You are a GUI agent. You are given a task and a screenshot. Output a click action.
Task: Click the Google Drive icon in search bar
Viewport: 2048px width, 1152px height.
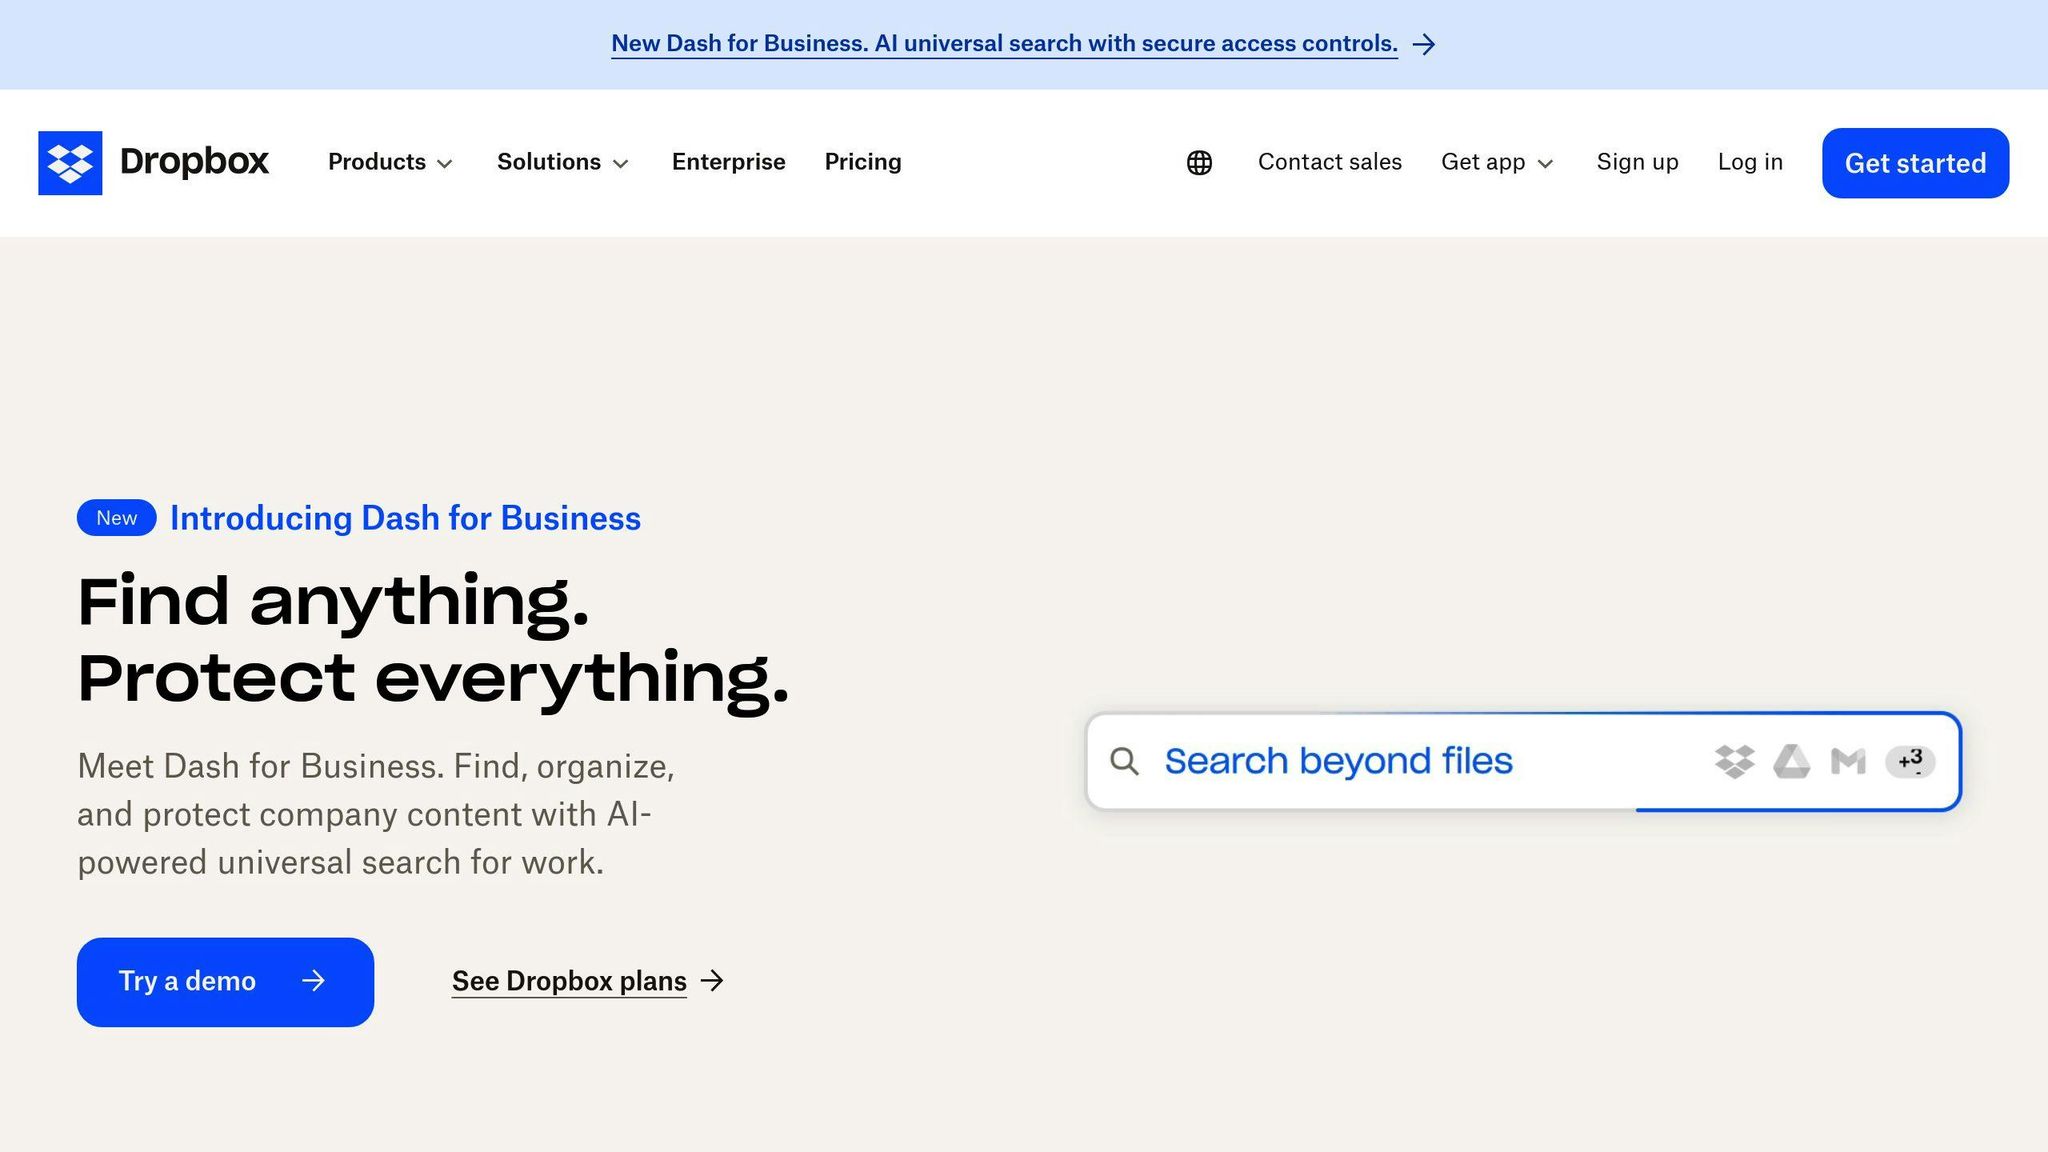coord(1791,762)
